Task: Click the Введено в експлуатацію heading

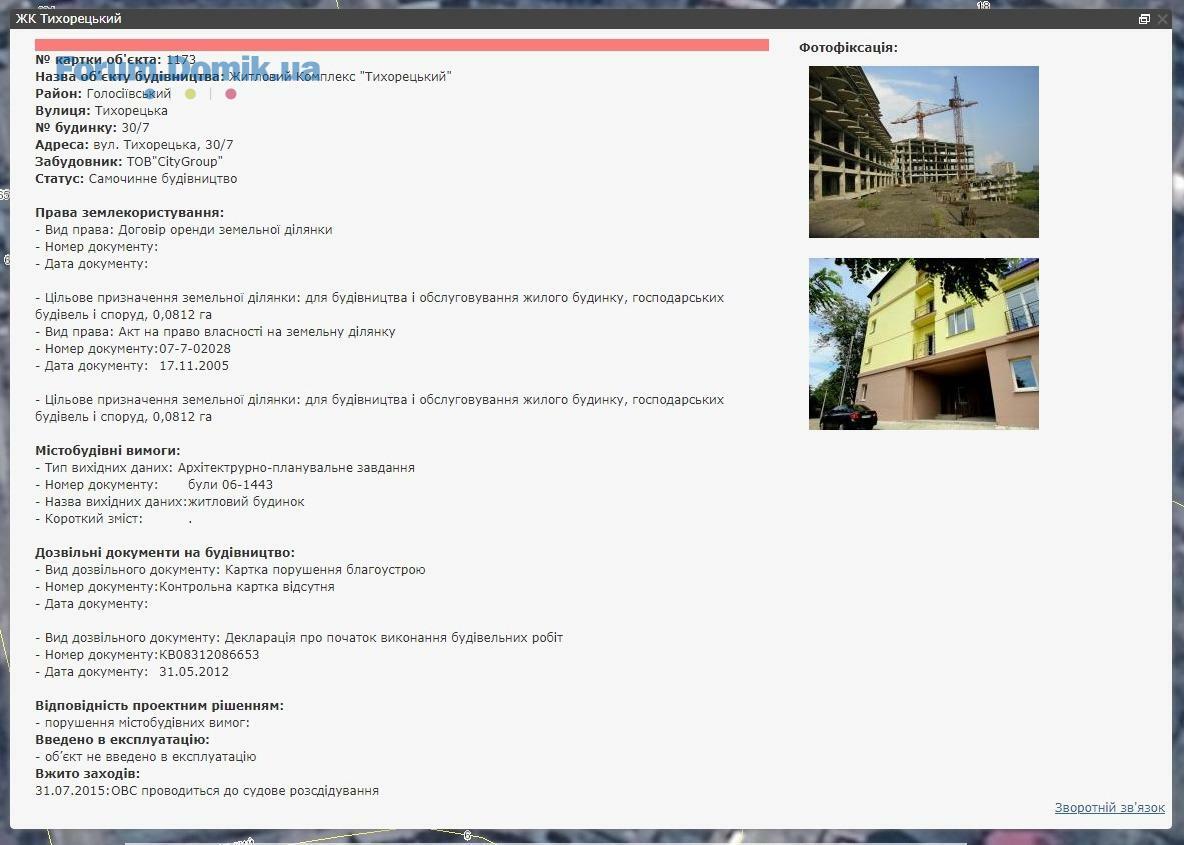Action: [122, 739]
